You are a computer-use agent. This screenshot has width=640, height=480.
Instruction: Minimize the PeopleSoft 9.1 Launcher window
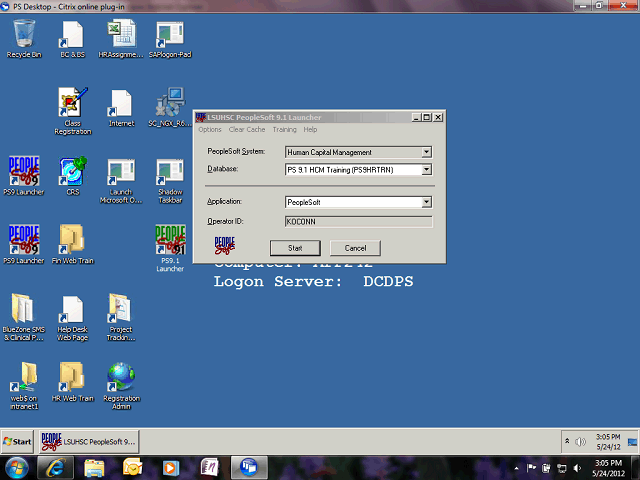[x=416, y=118]
